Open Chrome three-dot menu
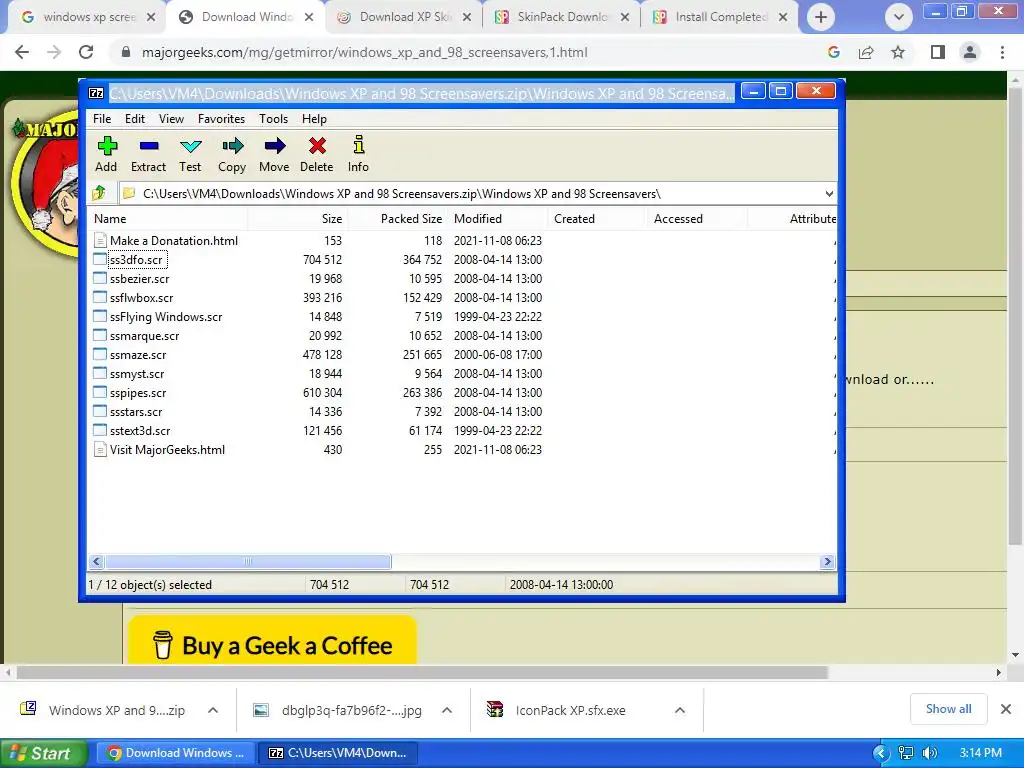The width and height of the screenshot is (1024, 768). 1002,52
